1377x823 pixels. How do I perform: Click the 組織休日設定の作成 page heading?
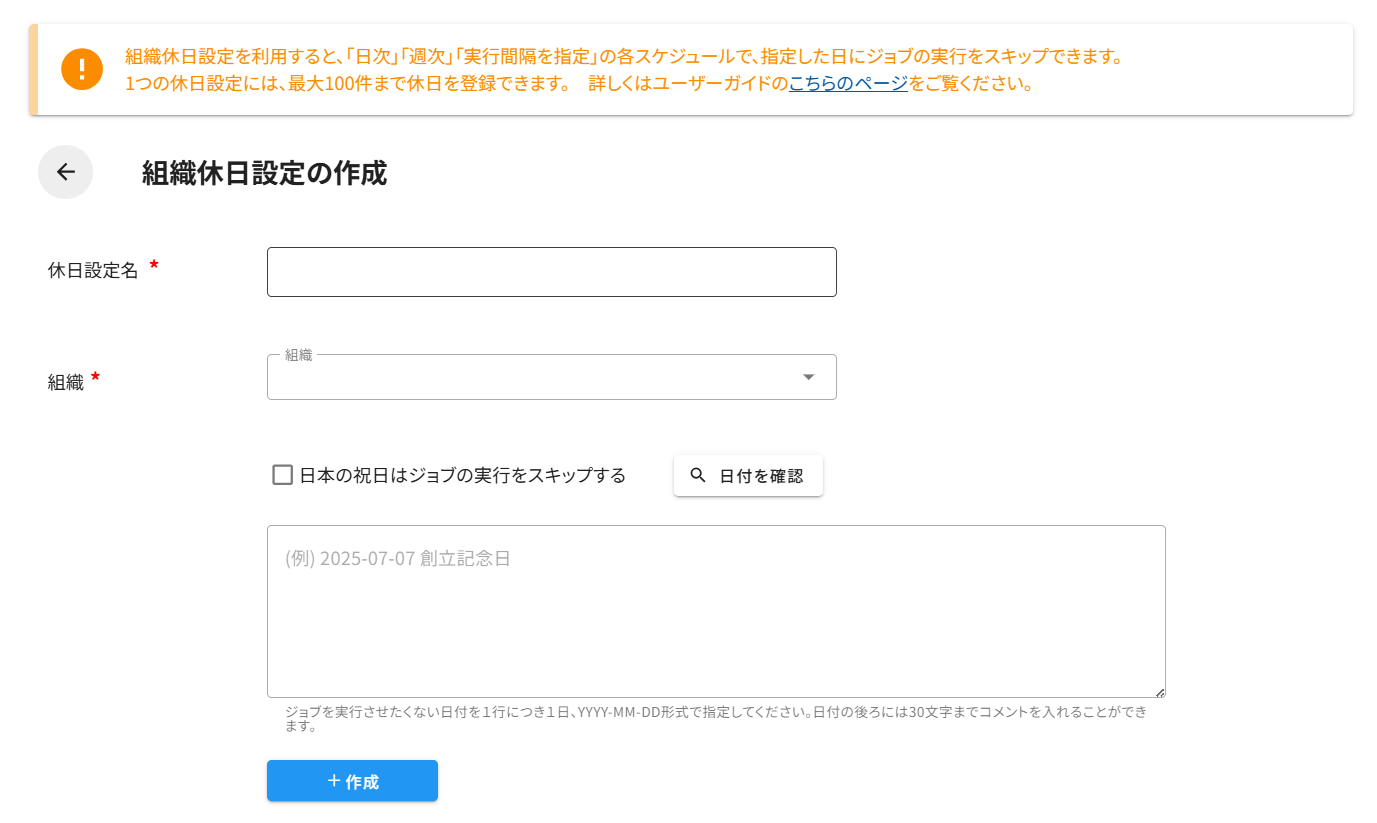point(264,173)
